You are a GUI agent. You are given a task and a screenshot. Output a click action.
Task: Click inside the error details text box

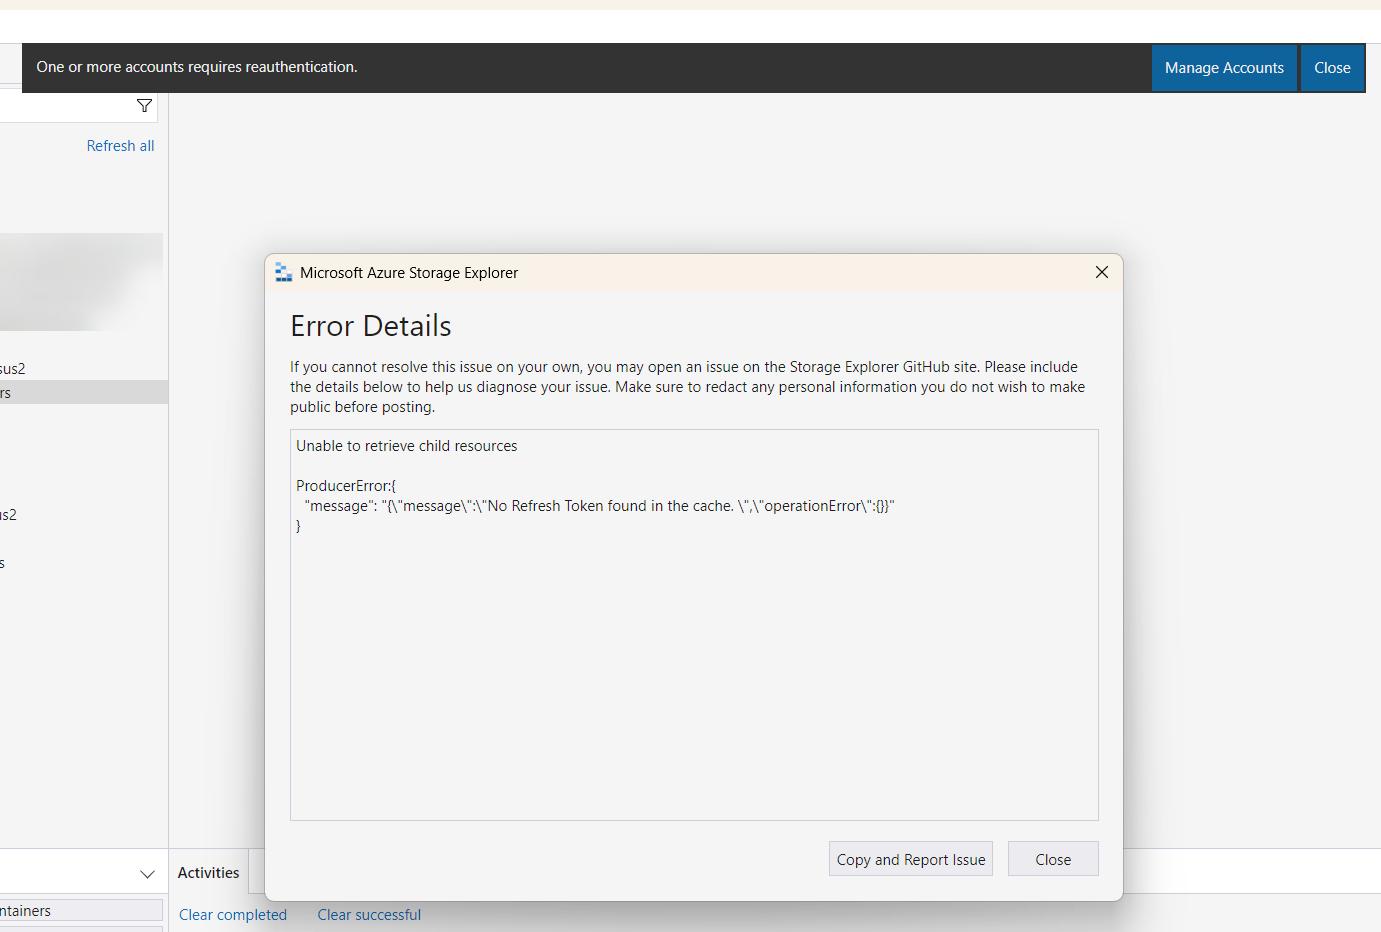694,625
